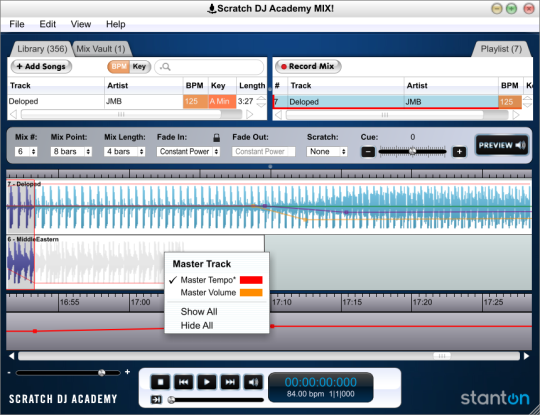
Task: Click the orange Master Volume color swatch
Action: pyautogui.click(x=251, y=293)
